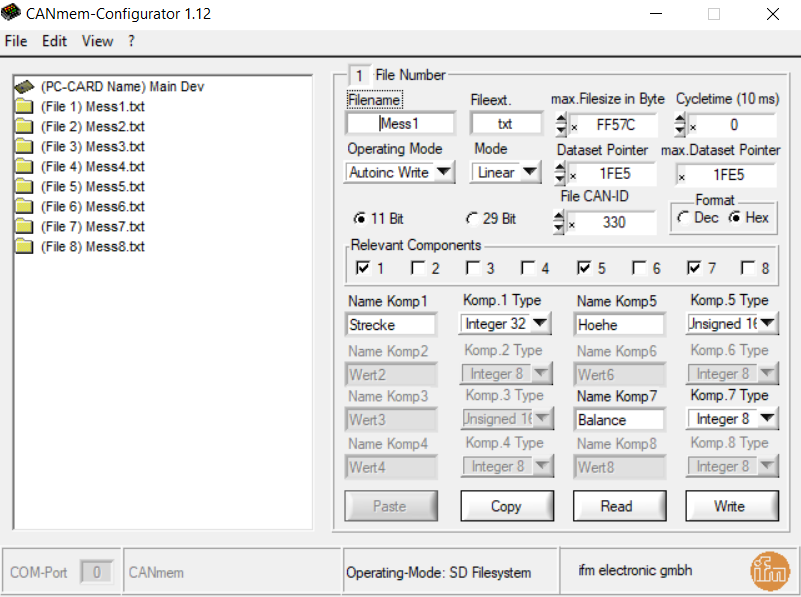Click the folder icon of File 7 Mess7.txt
Image resolution: width=801 pixels, height=597 pixels.
24,226
